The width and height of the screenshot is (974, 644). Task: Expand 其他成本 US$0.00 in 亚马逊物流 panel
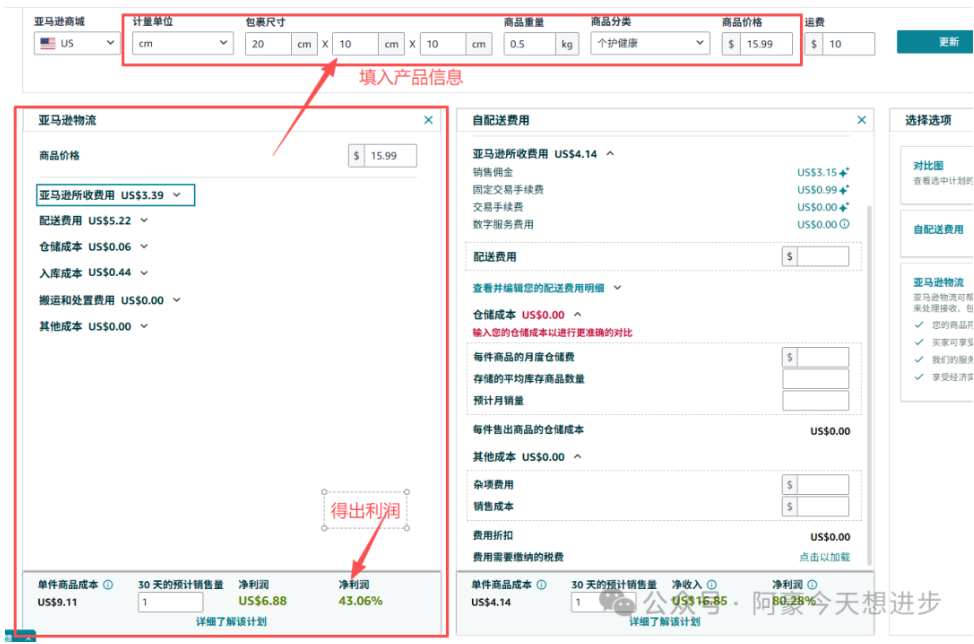pos(94,326)
